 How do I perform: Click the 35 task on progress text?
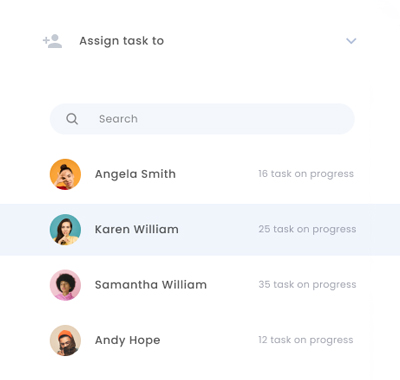[x=307, y=285]
